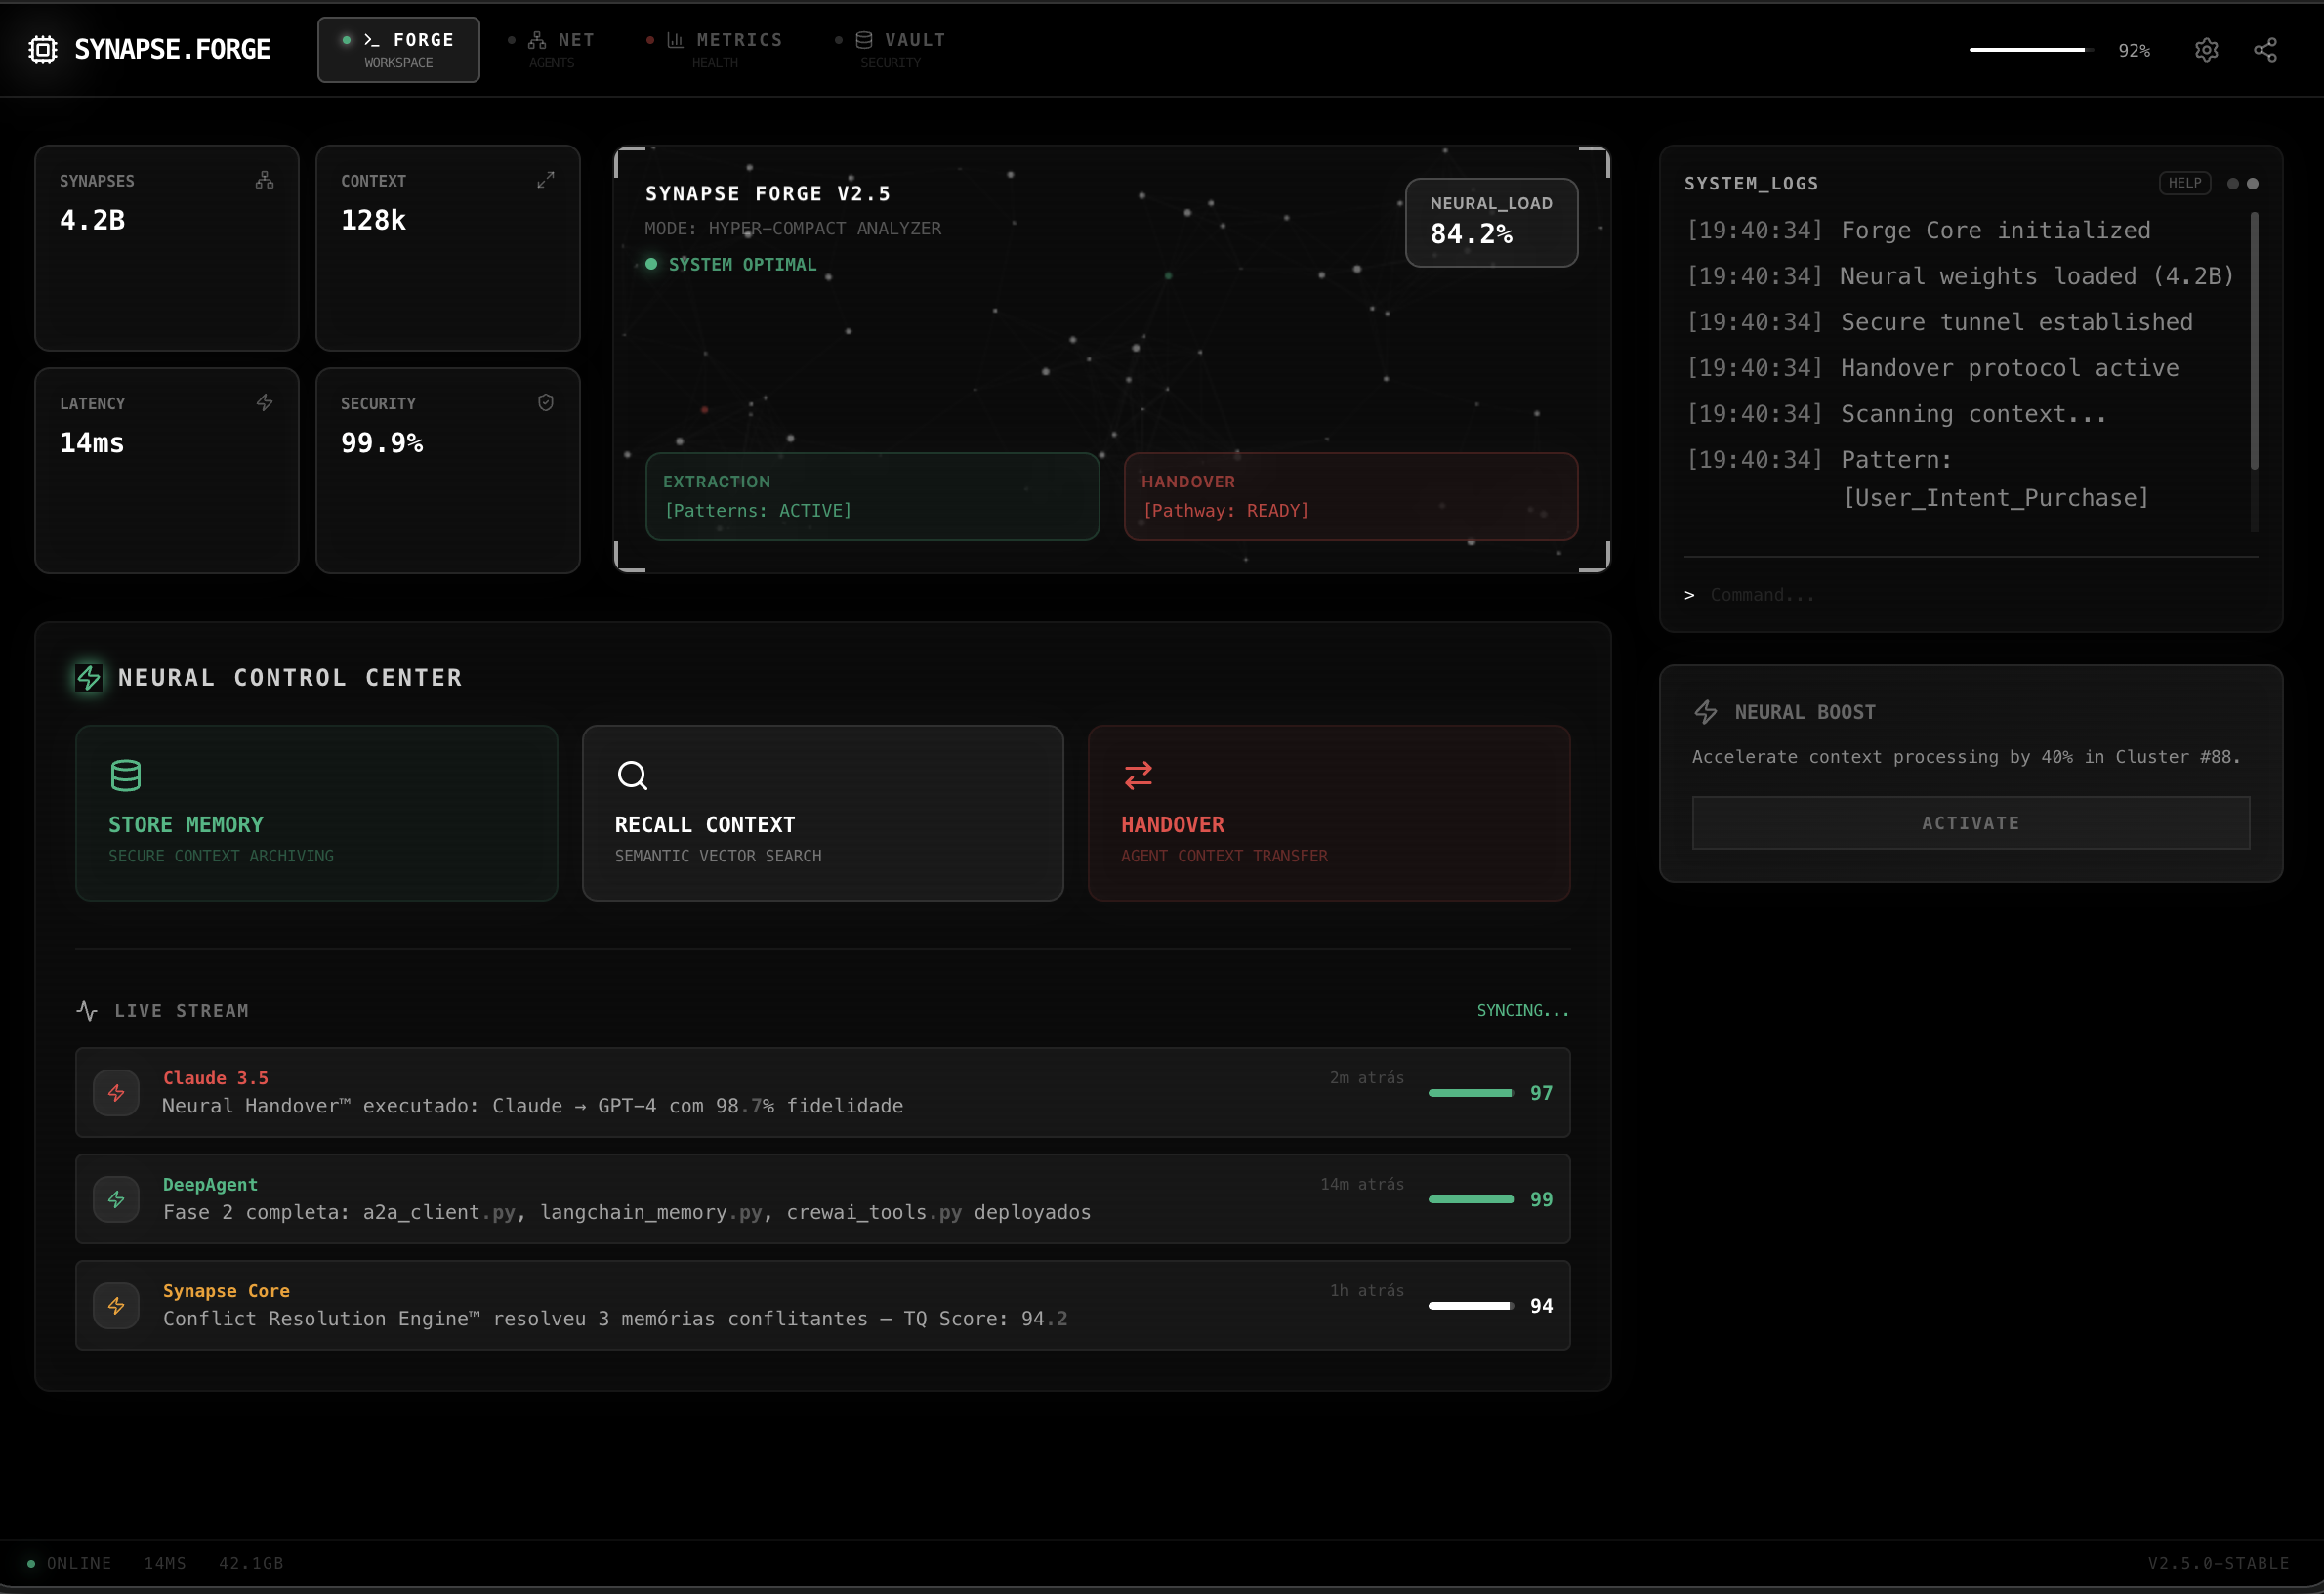Click the DeepAgent entry bolt icon
This screenshot has height=1594, width=2324.
coord(116,1199)
